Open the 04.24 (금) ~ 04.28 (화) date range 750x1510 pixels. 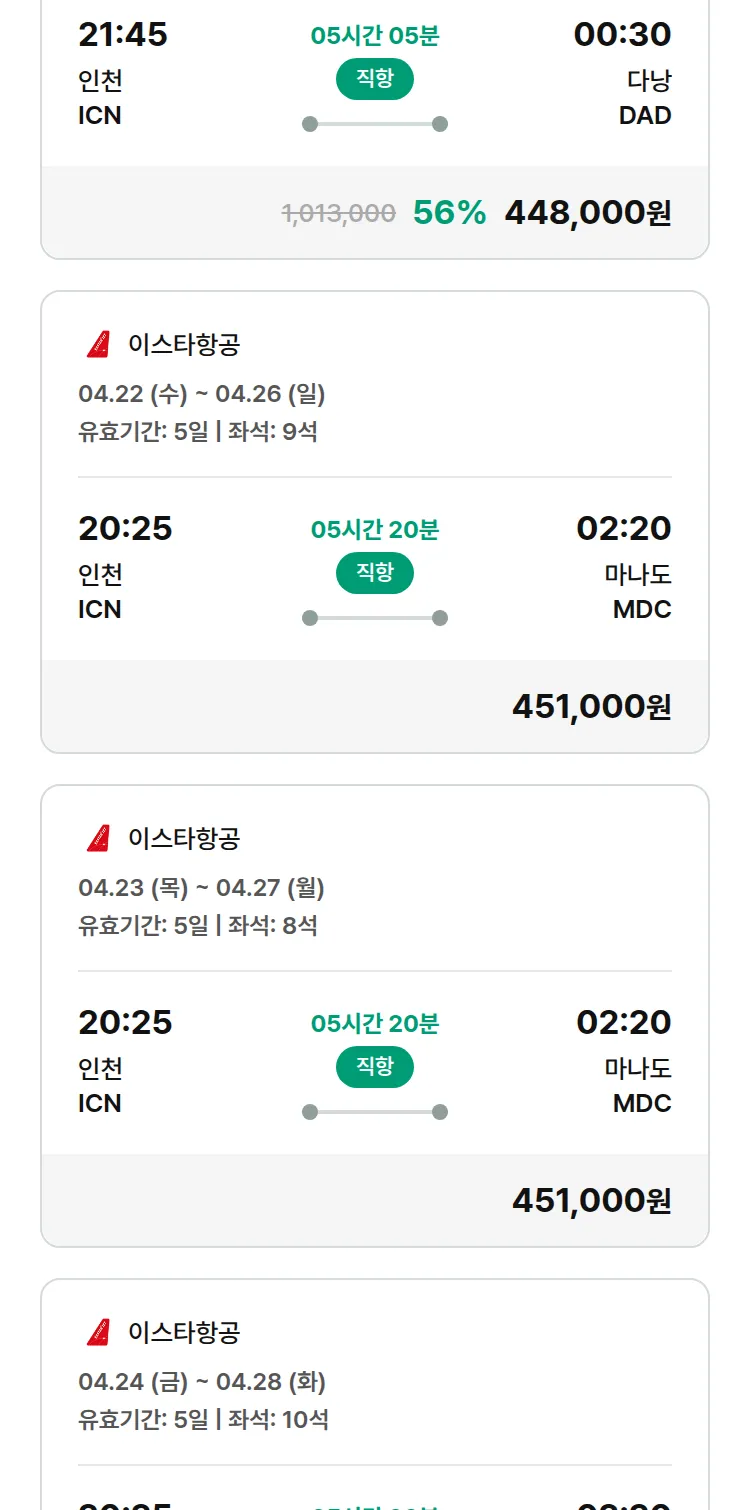[x=202, y=1382]
